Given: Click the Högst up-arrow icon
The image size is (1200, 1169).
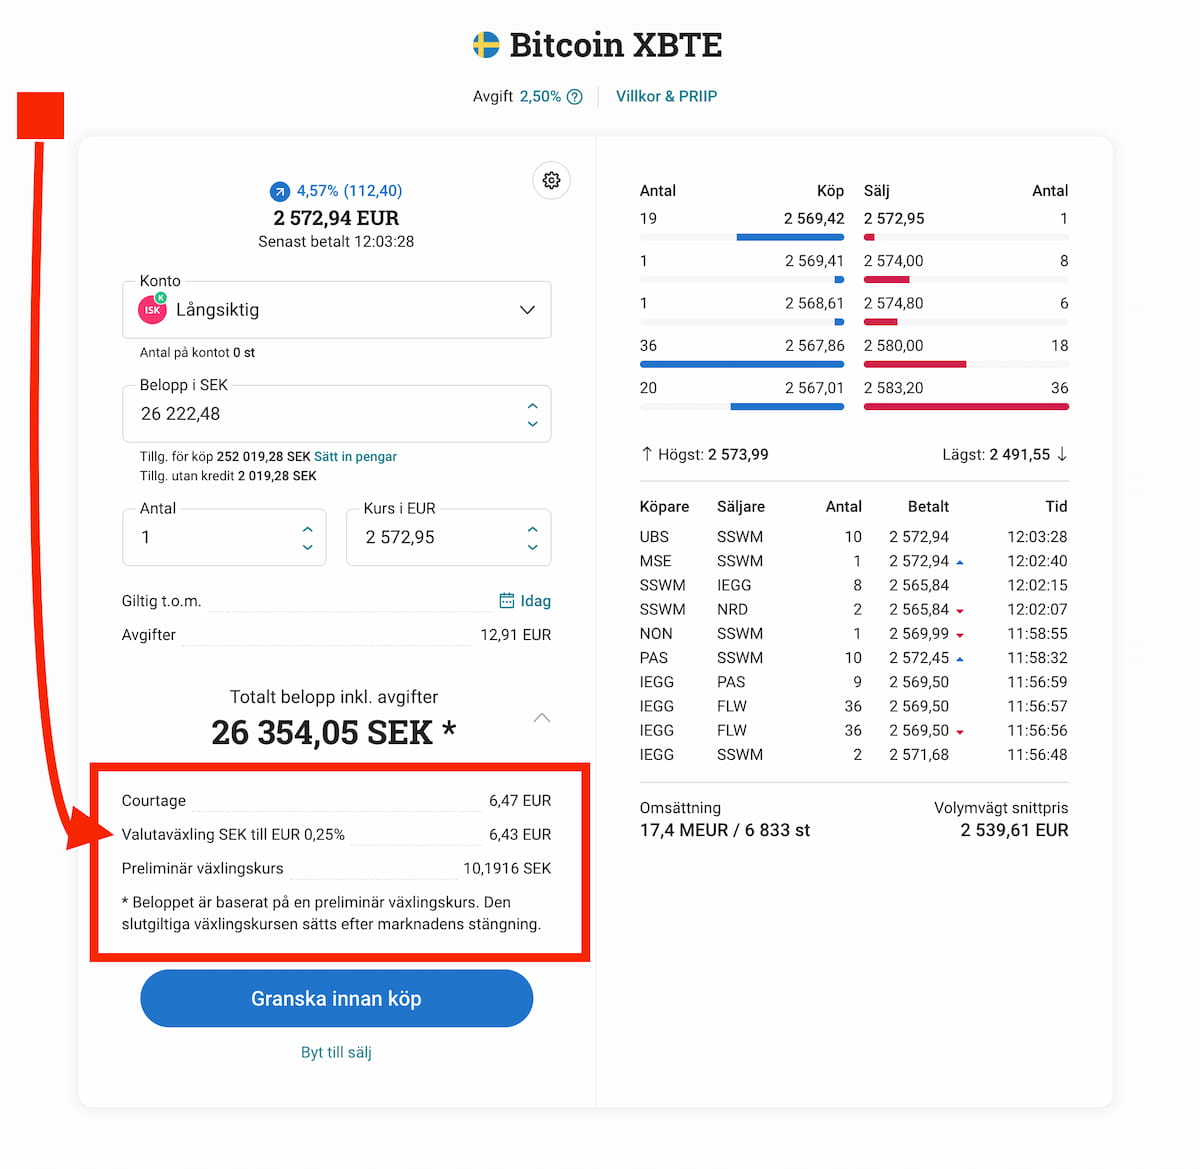Looking at the screenshot, I should (646, 454).
